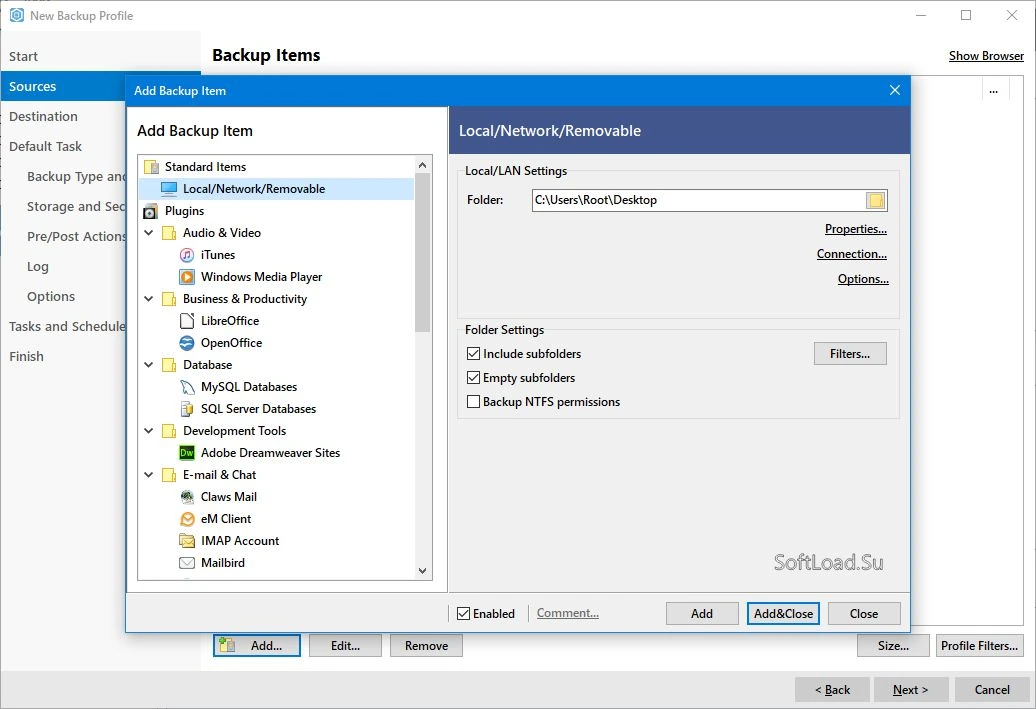Click the E-mail & Chat folder icon

coord(169,475)
